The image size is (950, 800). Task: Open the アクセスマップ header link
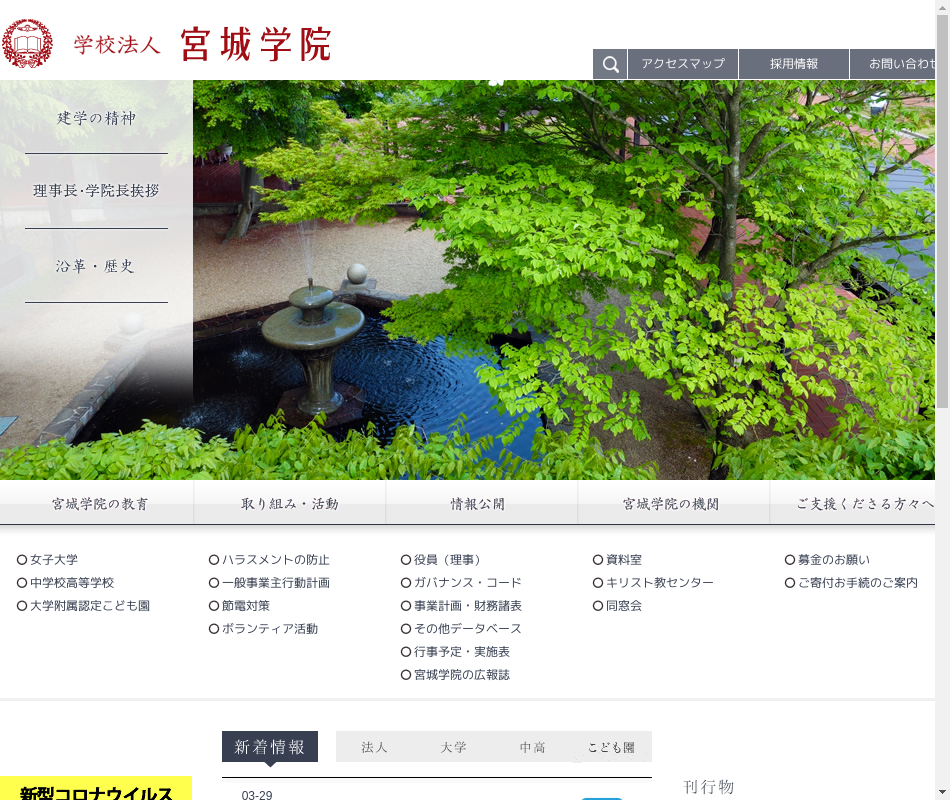click(x=683, y=64)
